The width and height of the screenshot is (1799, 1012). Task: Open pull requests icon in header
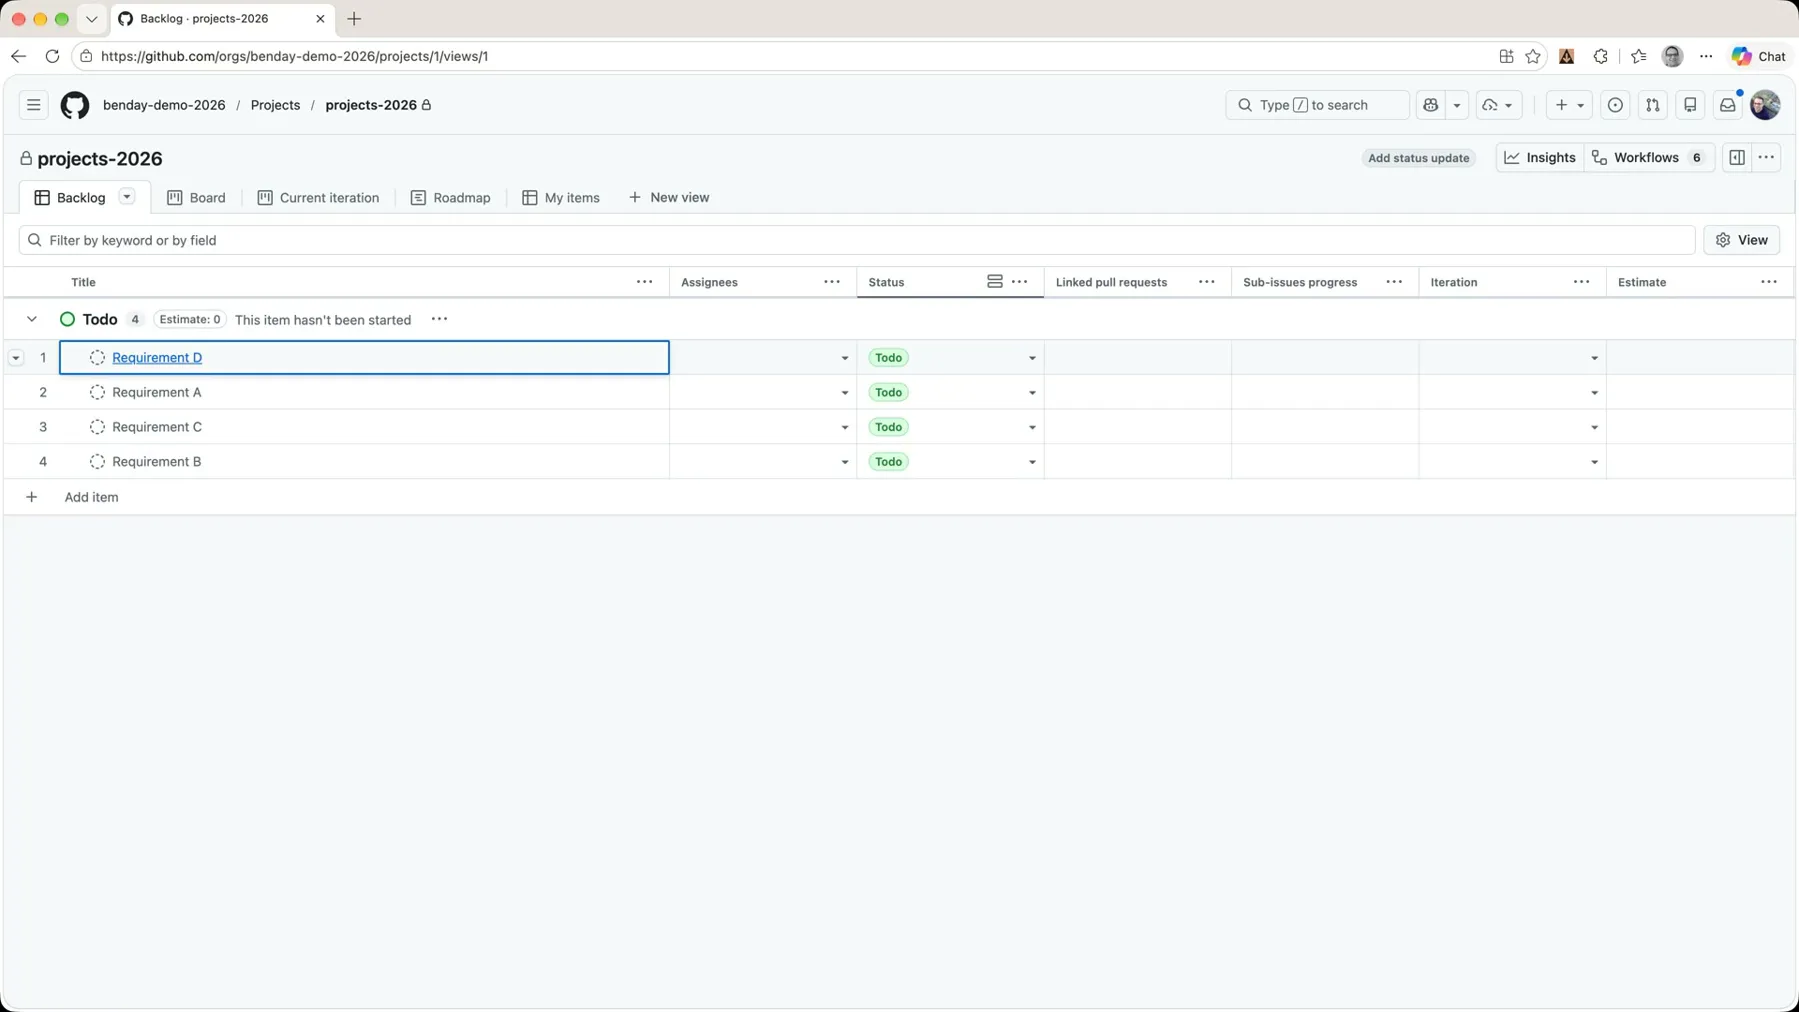pos(1652,105)
